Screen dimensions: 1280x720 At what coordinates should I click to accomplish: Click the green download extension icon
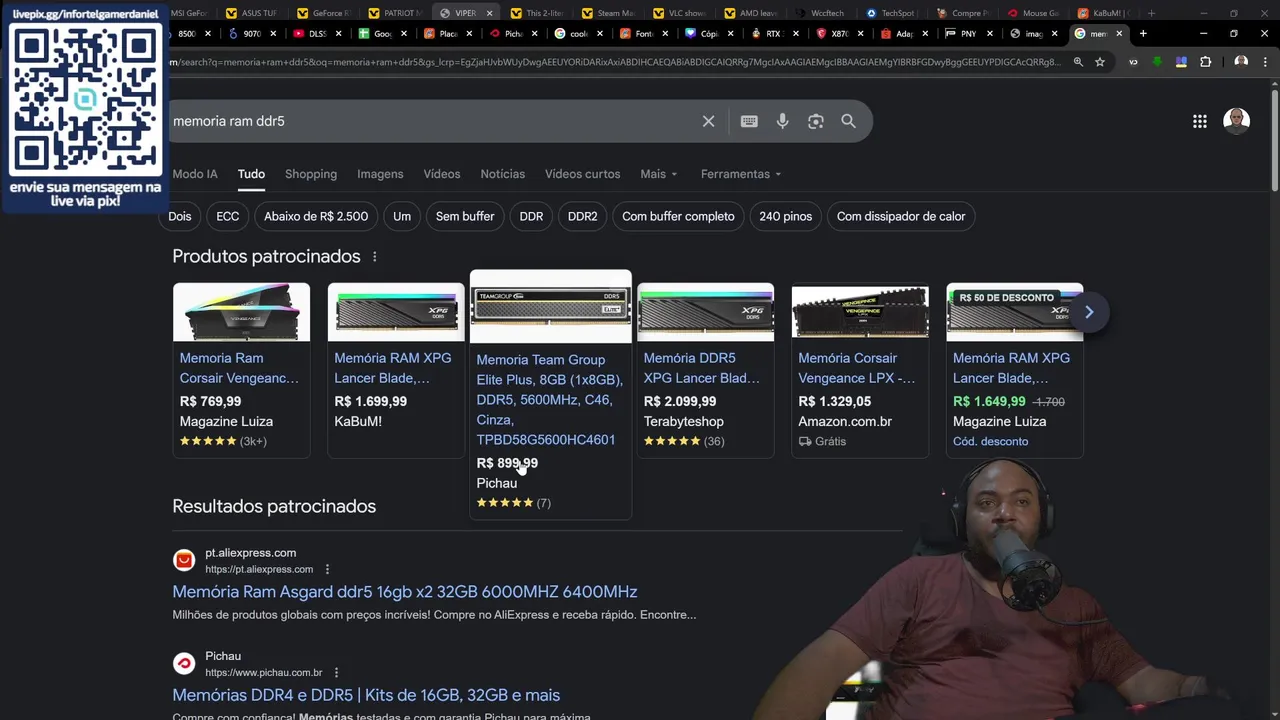click(1157, 62)
